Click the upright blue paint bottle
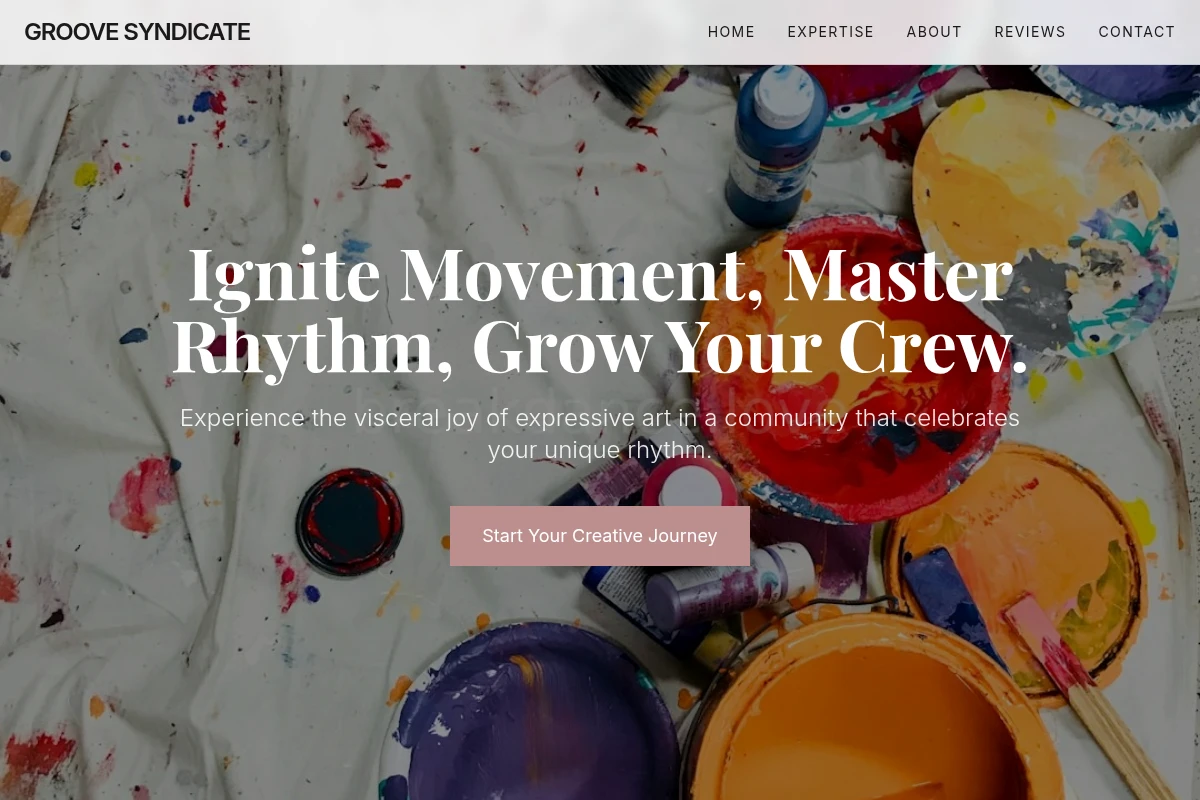 tap(775, 145)
